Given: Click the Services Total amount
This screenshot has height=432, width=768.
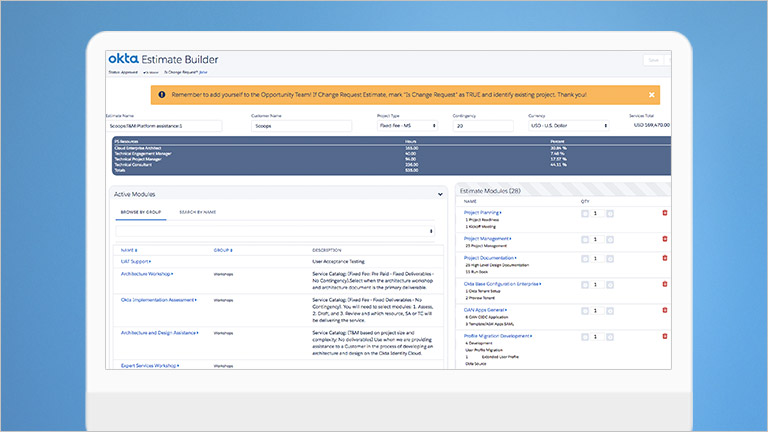Looking at the screenshot, I should (651, 125).
